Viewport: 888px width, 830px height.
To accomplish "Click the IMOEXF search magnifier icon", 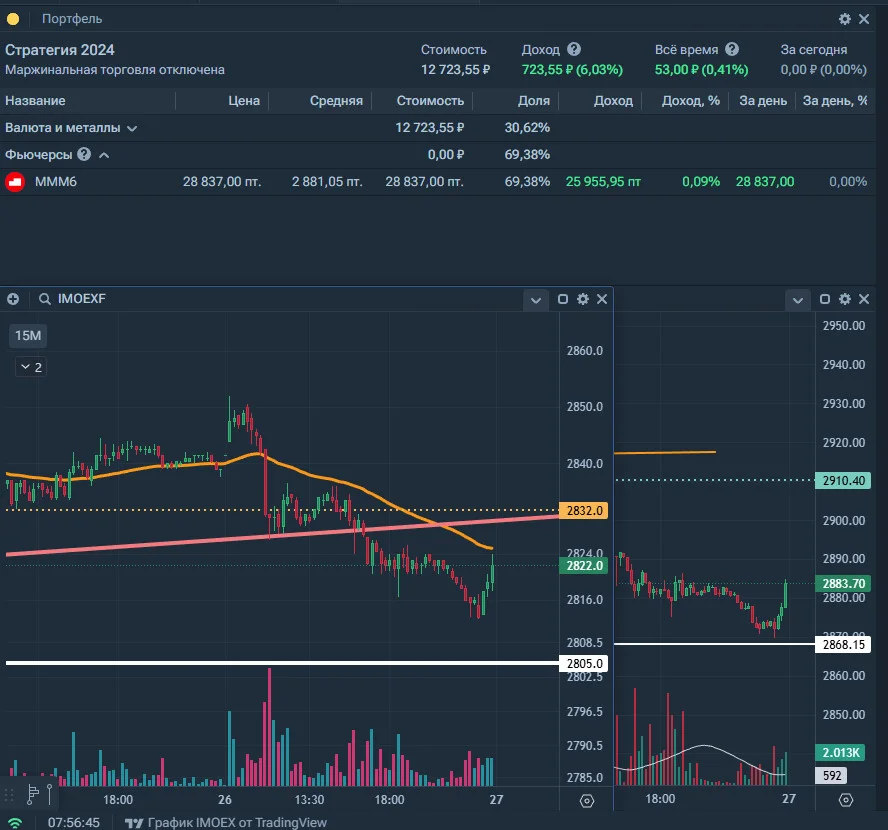I will click(45, 299).
